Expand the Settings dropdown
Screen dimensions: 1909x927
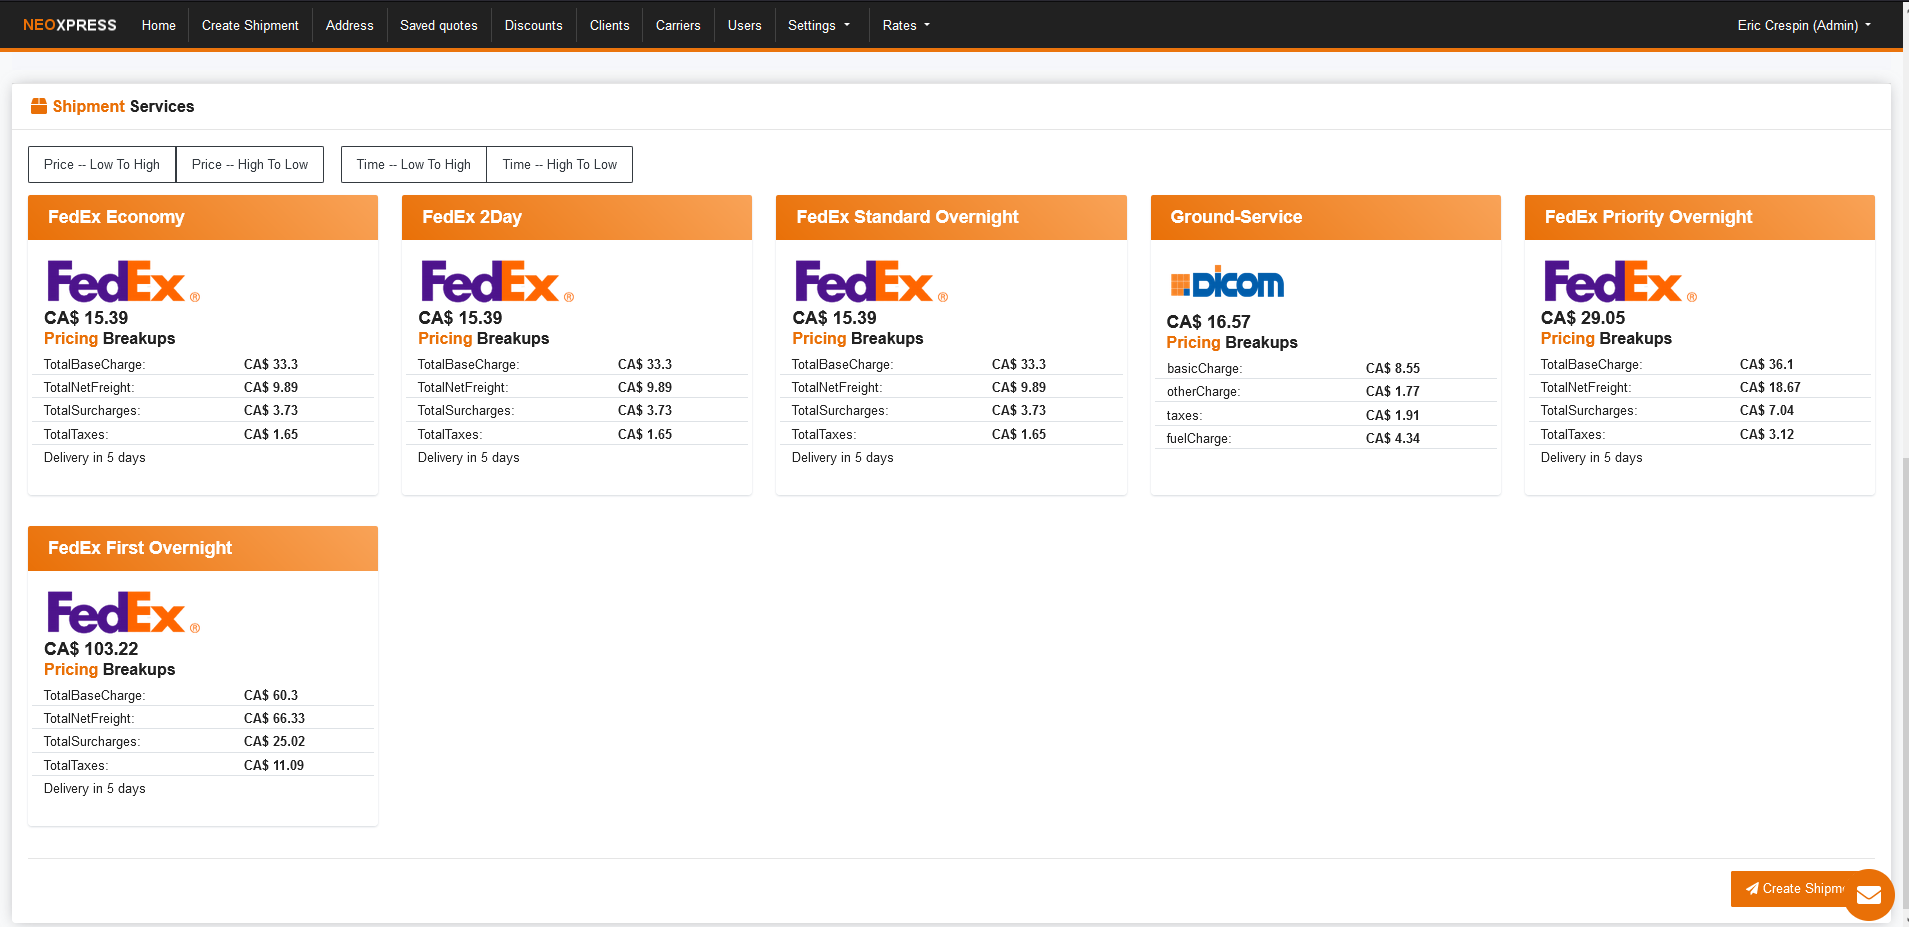click(818, 25)
